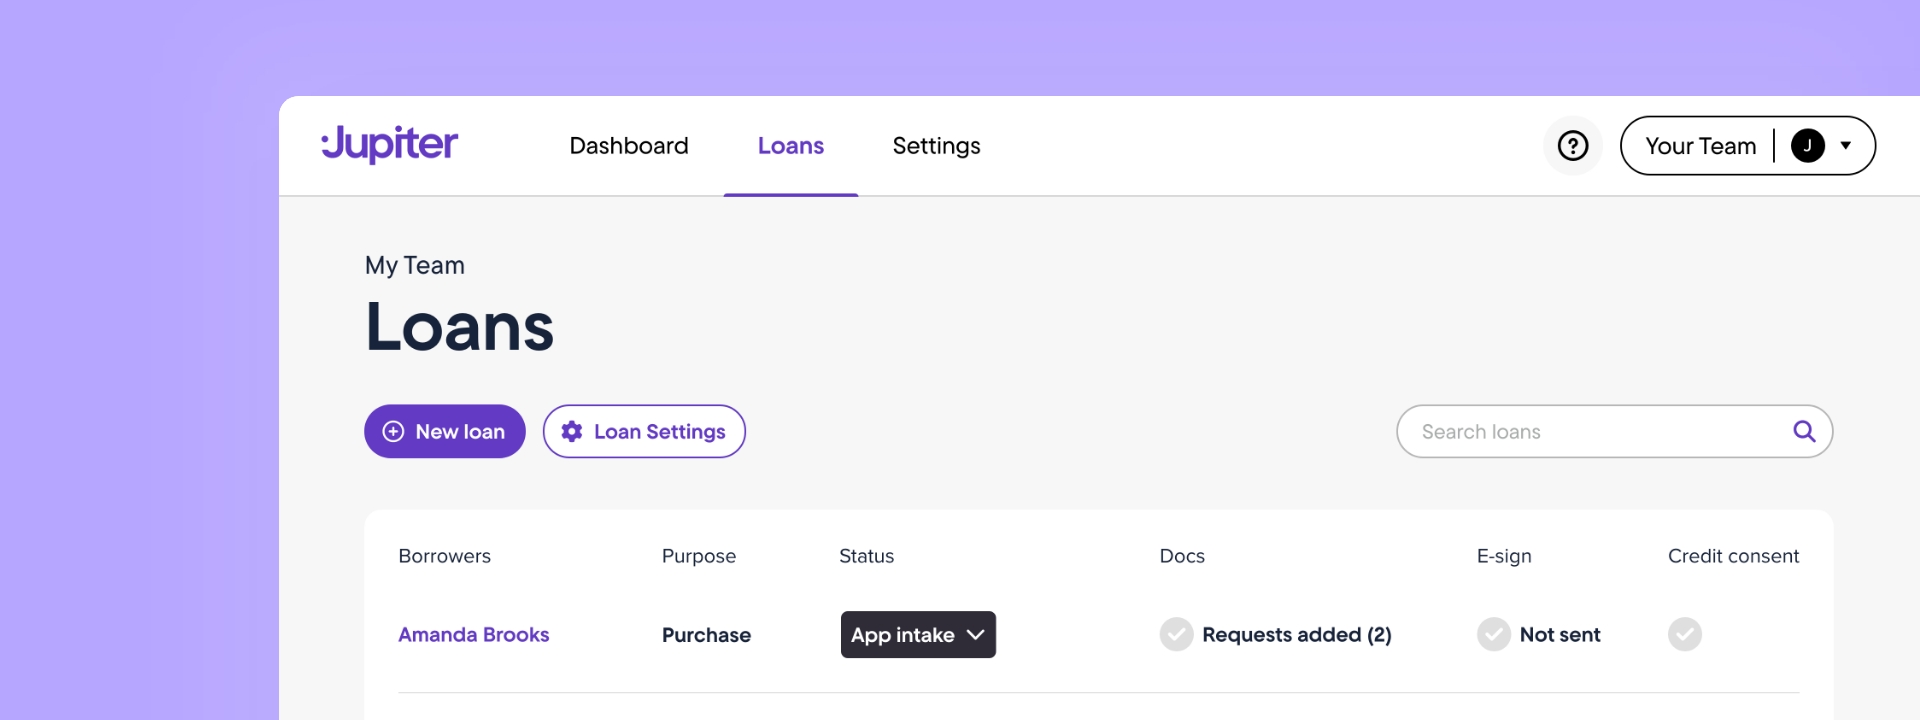Switch to the Settings tab
Viewport: 1920px width, 720px height.
point(936,146)
